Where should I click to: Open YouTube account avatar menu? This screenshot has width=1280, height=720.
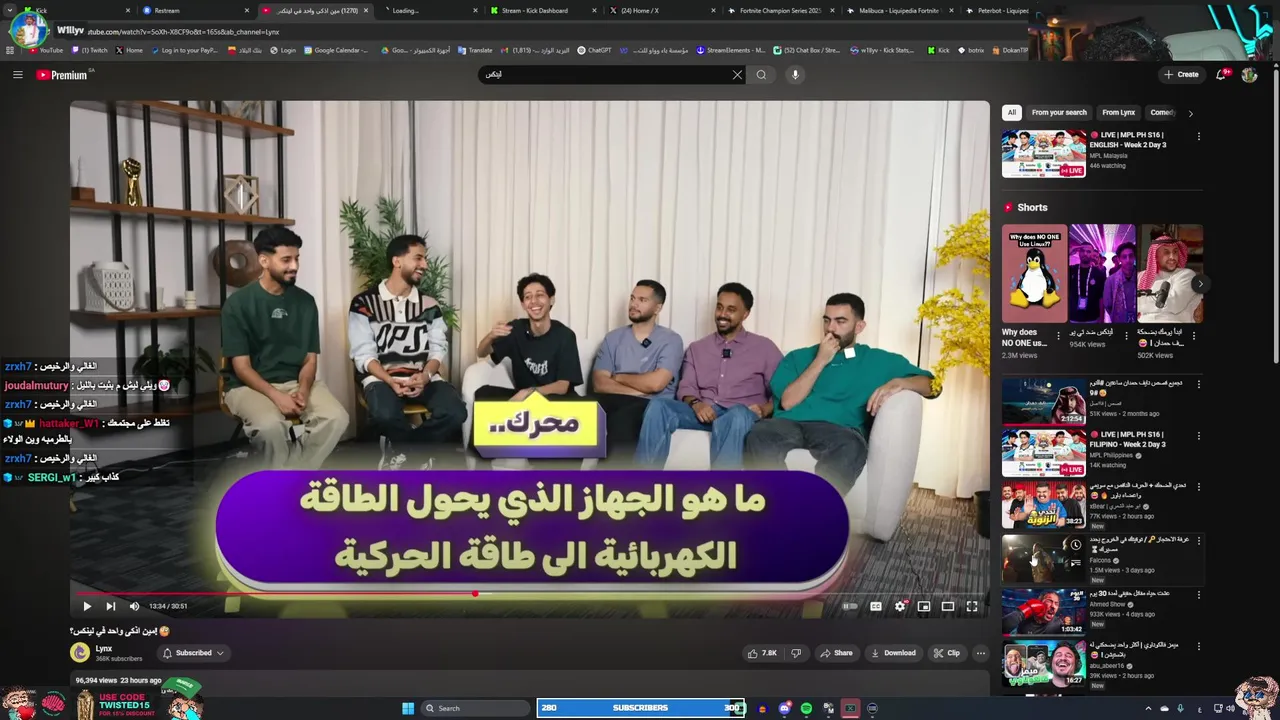tap(1249, 75)
